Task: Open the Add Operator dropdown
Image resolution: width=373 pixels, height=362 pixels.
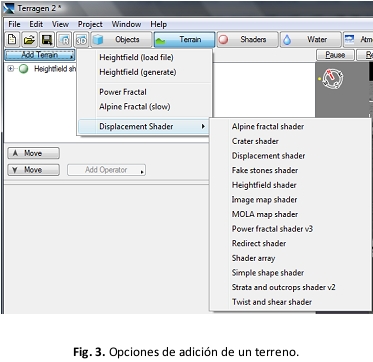Action: 106,170
